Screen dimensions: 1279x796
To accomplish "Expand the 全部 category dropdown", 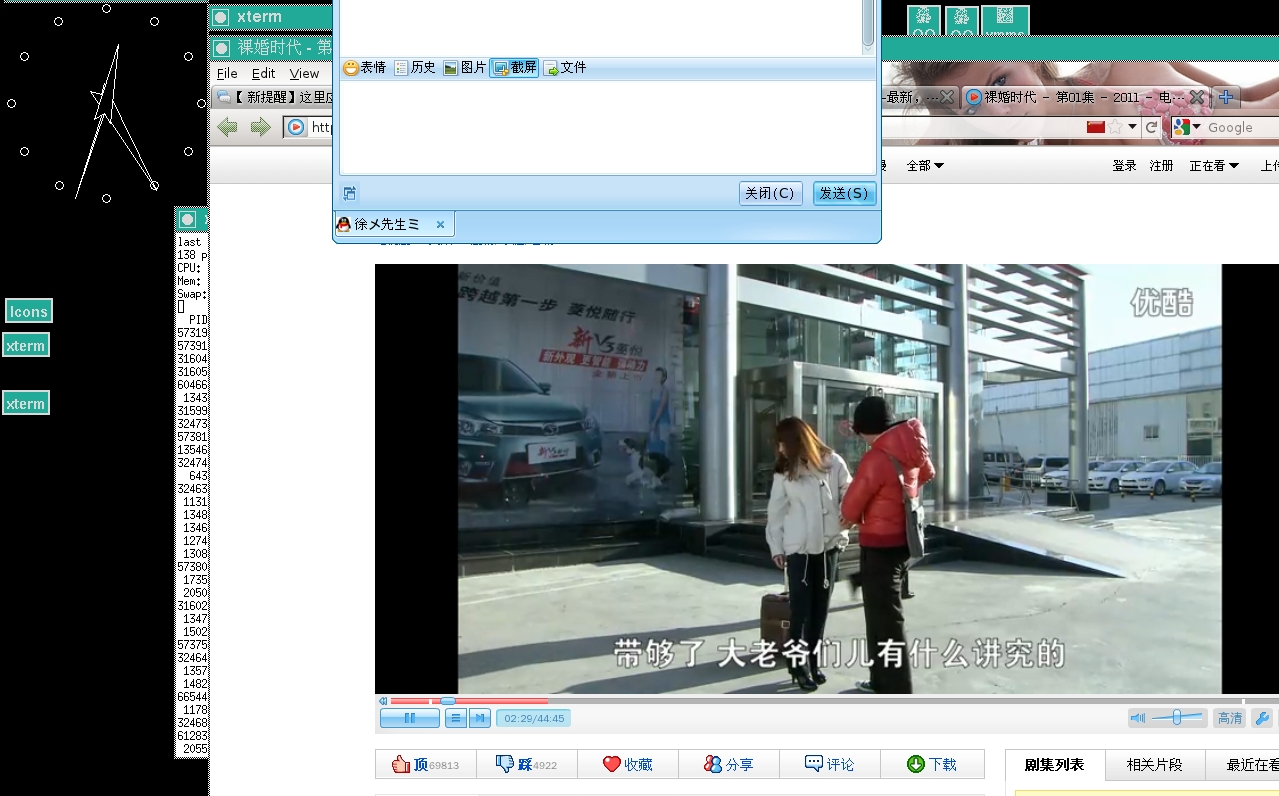I will coord(925,165).
